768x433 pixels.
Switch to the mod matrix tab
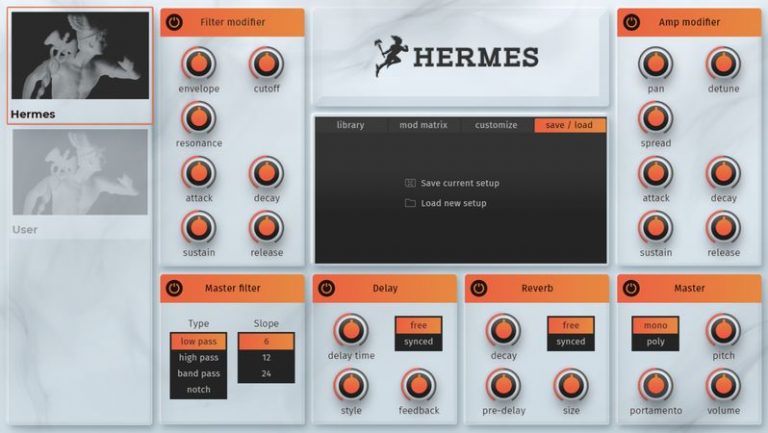pos(423,125)
